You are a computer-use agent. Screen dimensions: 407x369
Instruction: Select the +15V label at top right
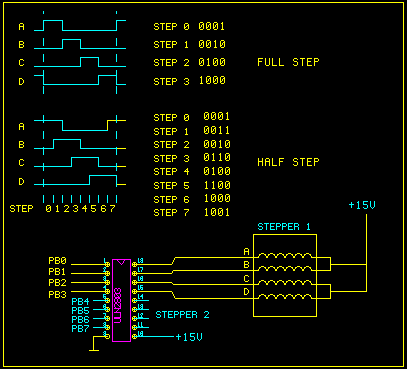[x=362, y=205]
